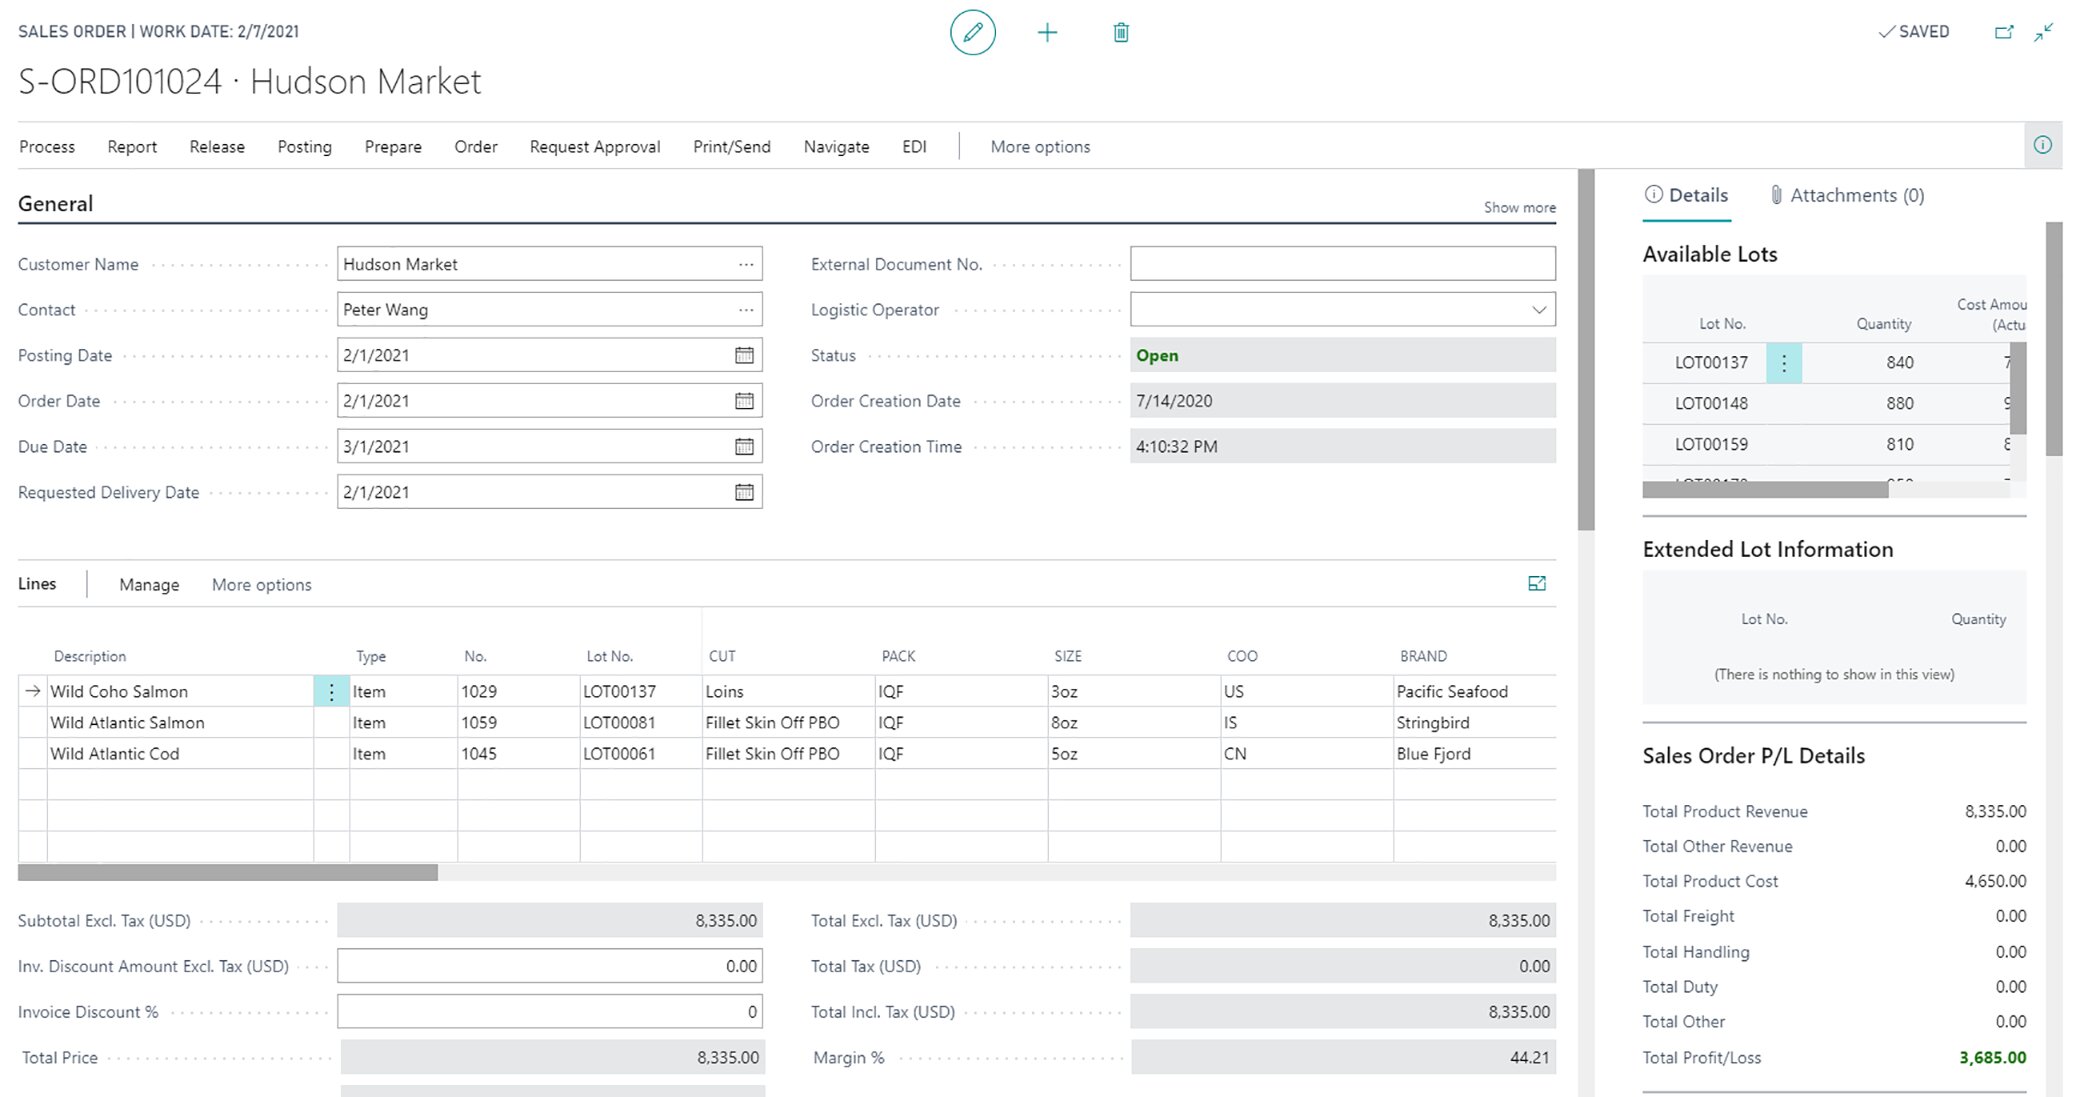Image resolution: width=2076 pixels, height=1097 pixels.
Task: Expand the Logistic Operator dropdown
Action: tap(1539, 310)
